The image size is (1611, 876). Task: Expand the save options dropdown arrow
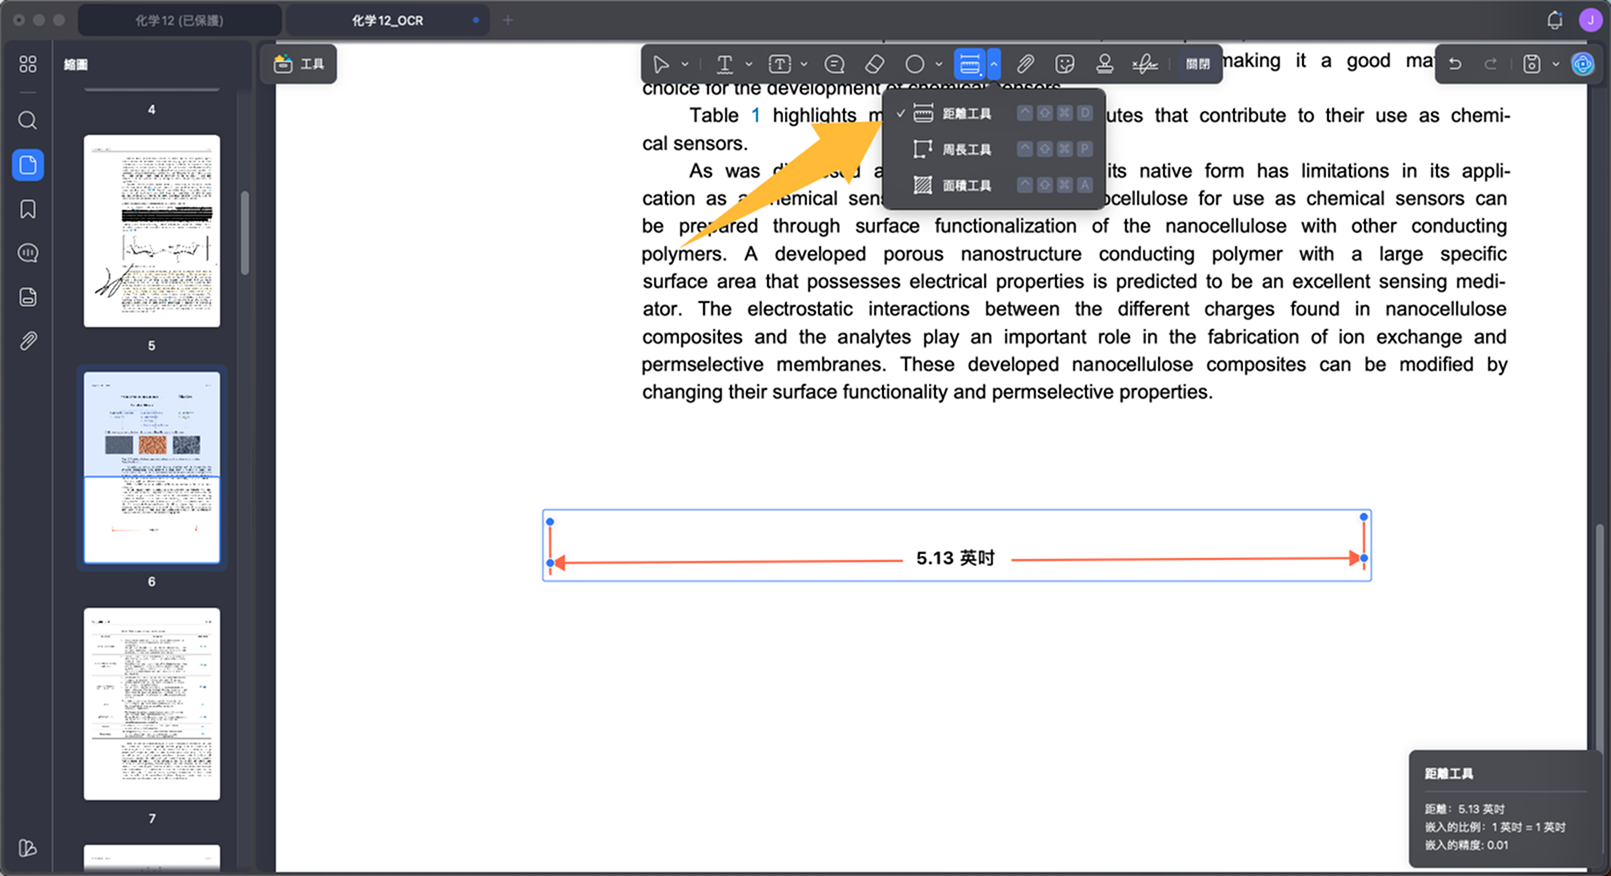tap(1556, 64)
